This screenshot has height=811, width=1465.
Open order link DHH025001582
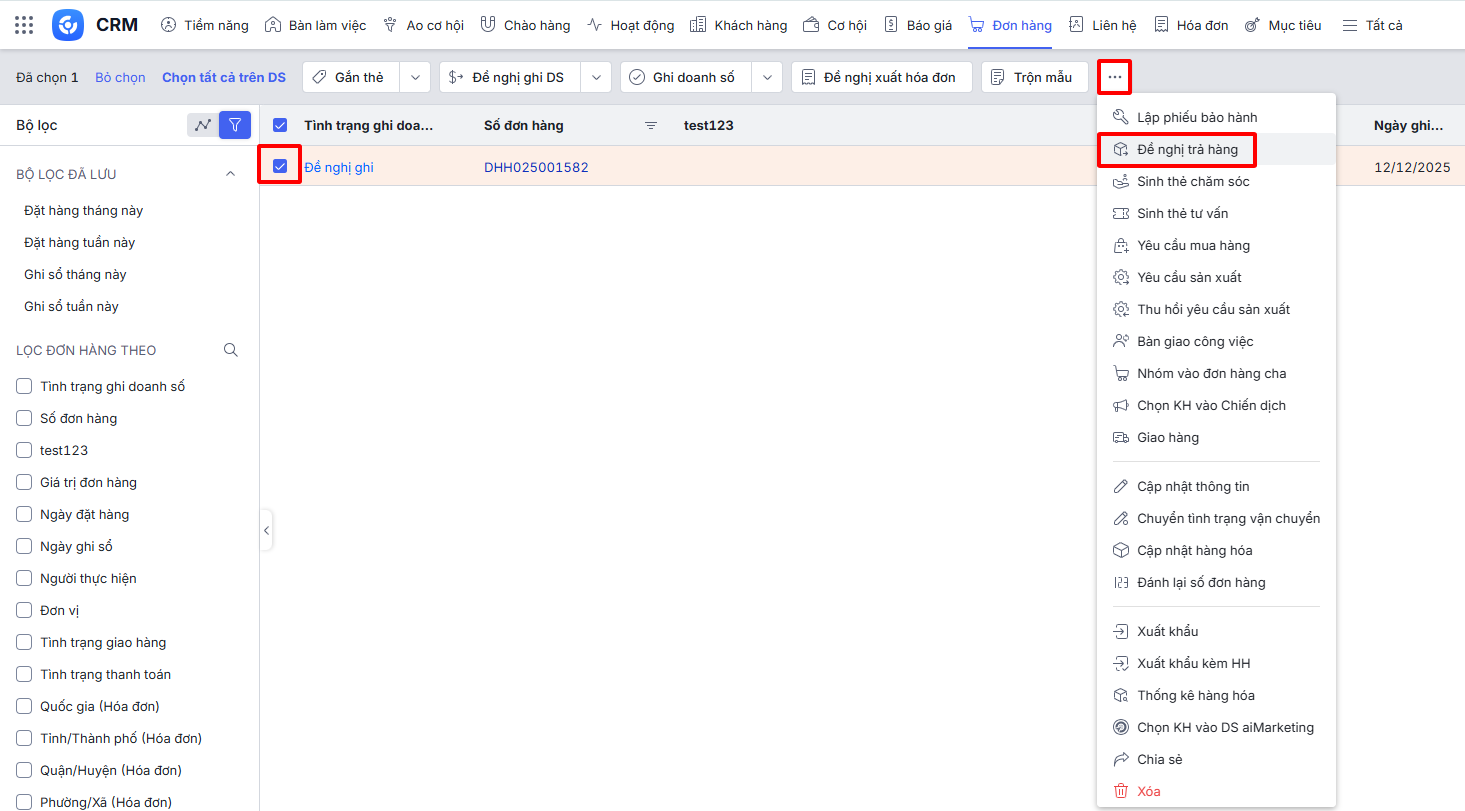pos(536,167)
